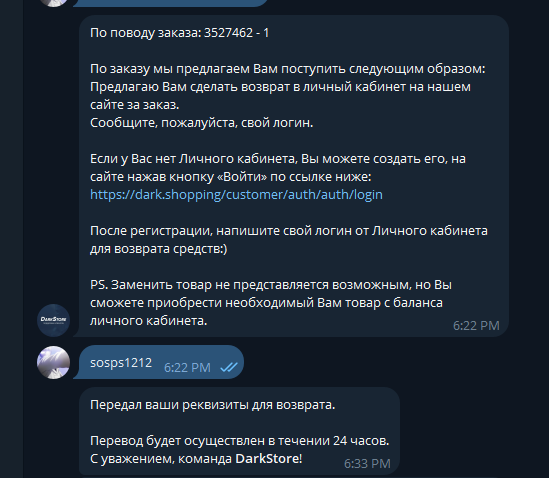
Task: Click the bold DarkStore word in the signature
Action: click(267, 458)
